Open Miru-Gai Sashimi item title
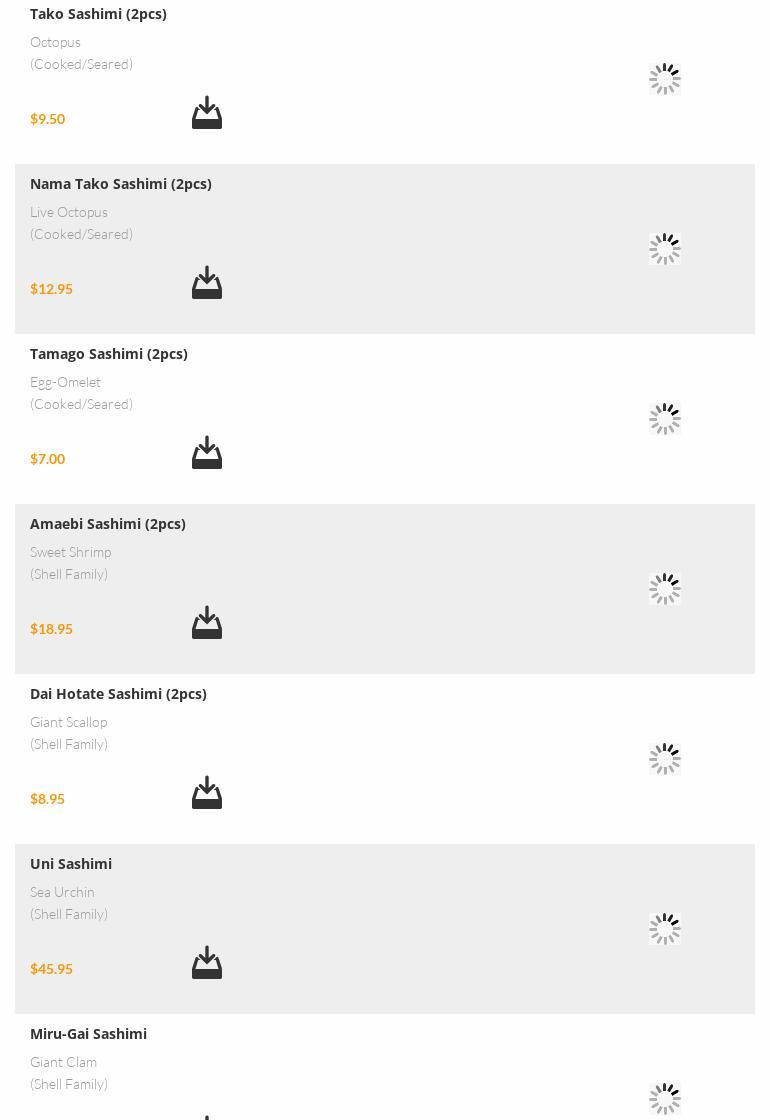The width and height of the screenshot is (770, 1120). pos(88,1034)
